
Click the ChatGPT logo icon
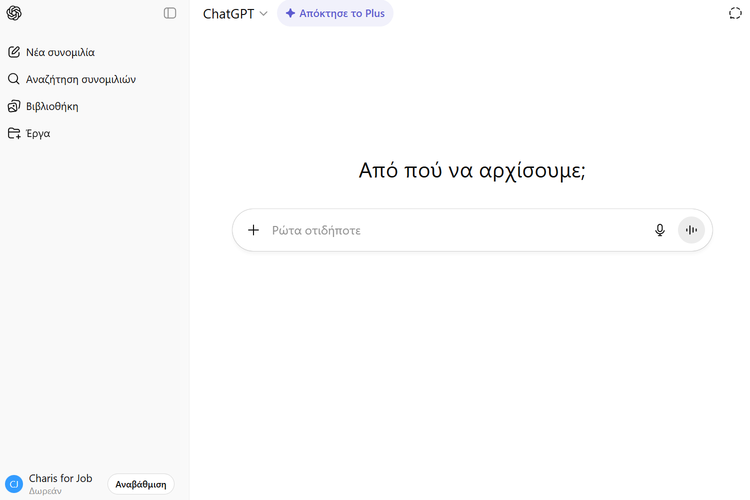(14, 13)
